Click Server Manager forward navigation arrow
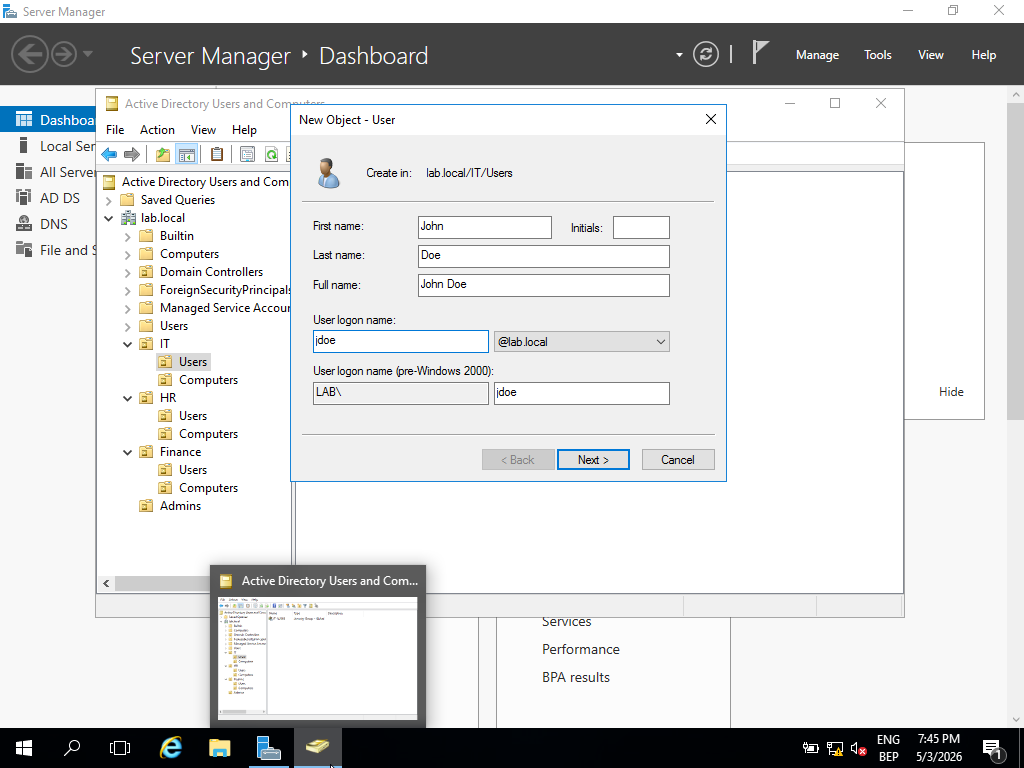Screen dimensions: 1024x768 [64, 54]
